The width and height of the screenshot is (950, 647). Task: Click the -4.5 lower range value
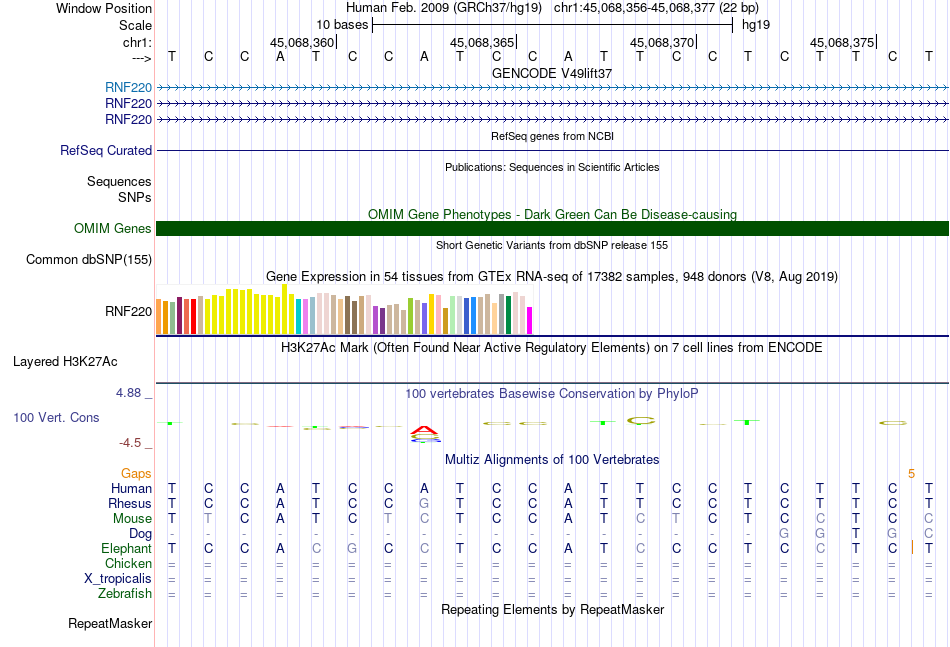click(130, 443)
